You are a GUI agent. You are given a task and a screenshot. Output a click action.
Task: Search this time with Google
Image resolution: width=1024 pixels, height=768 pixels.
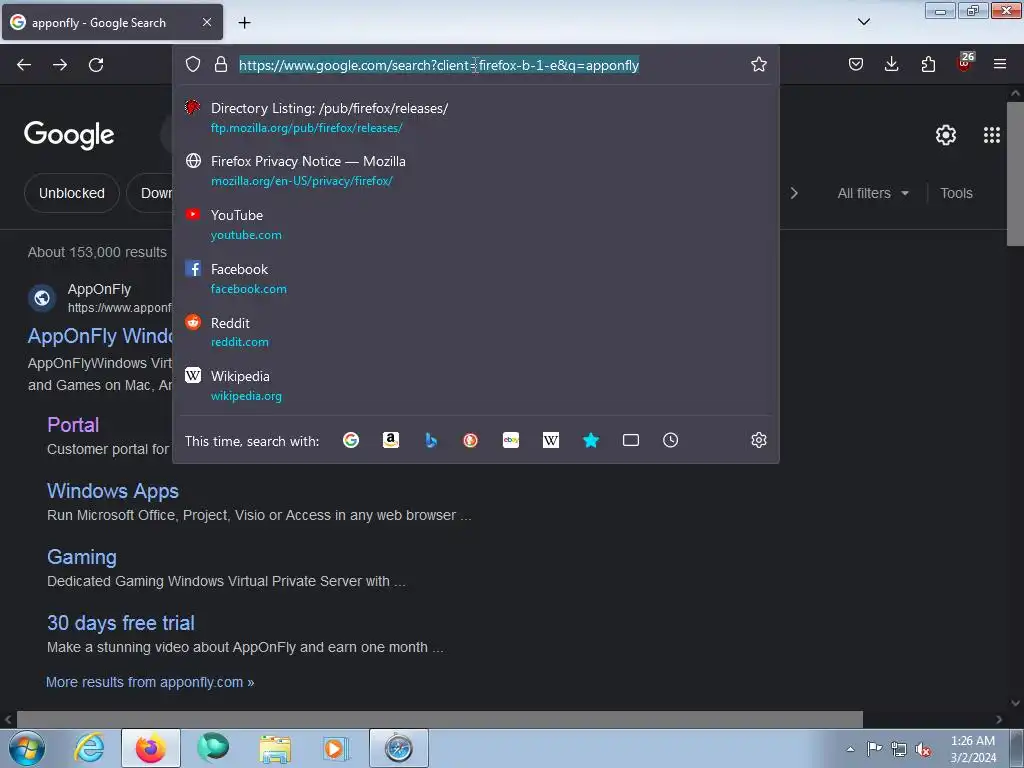(x=351, y=440)
